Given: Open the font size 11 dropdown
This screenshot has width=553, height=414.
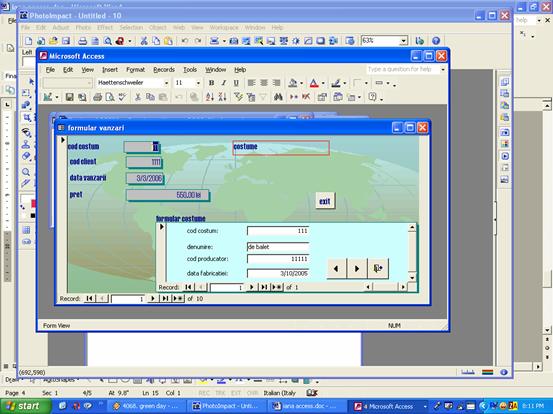Looking at the screenshot, I should tap(198, 83).
